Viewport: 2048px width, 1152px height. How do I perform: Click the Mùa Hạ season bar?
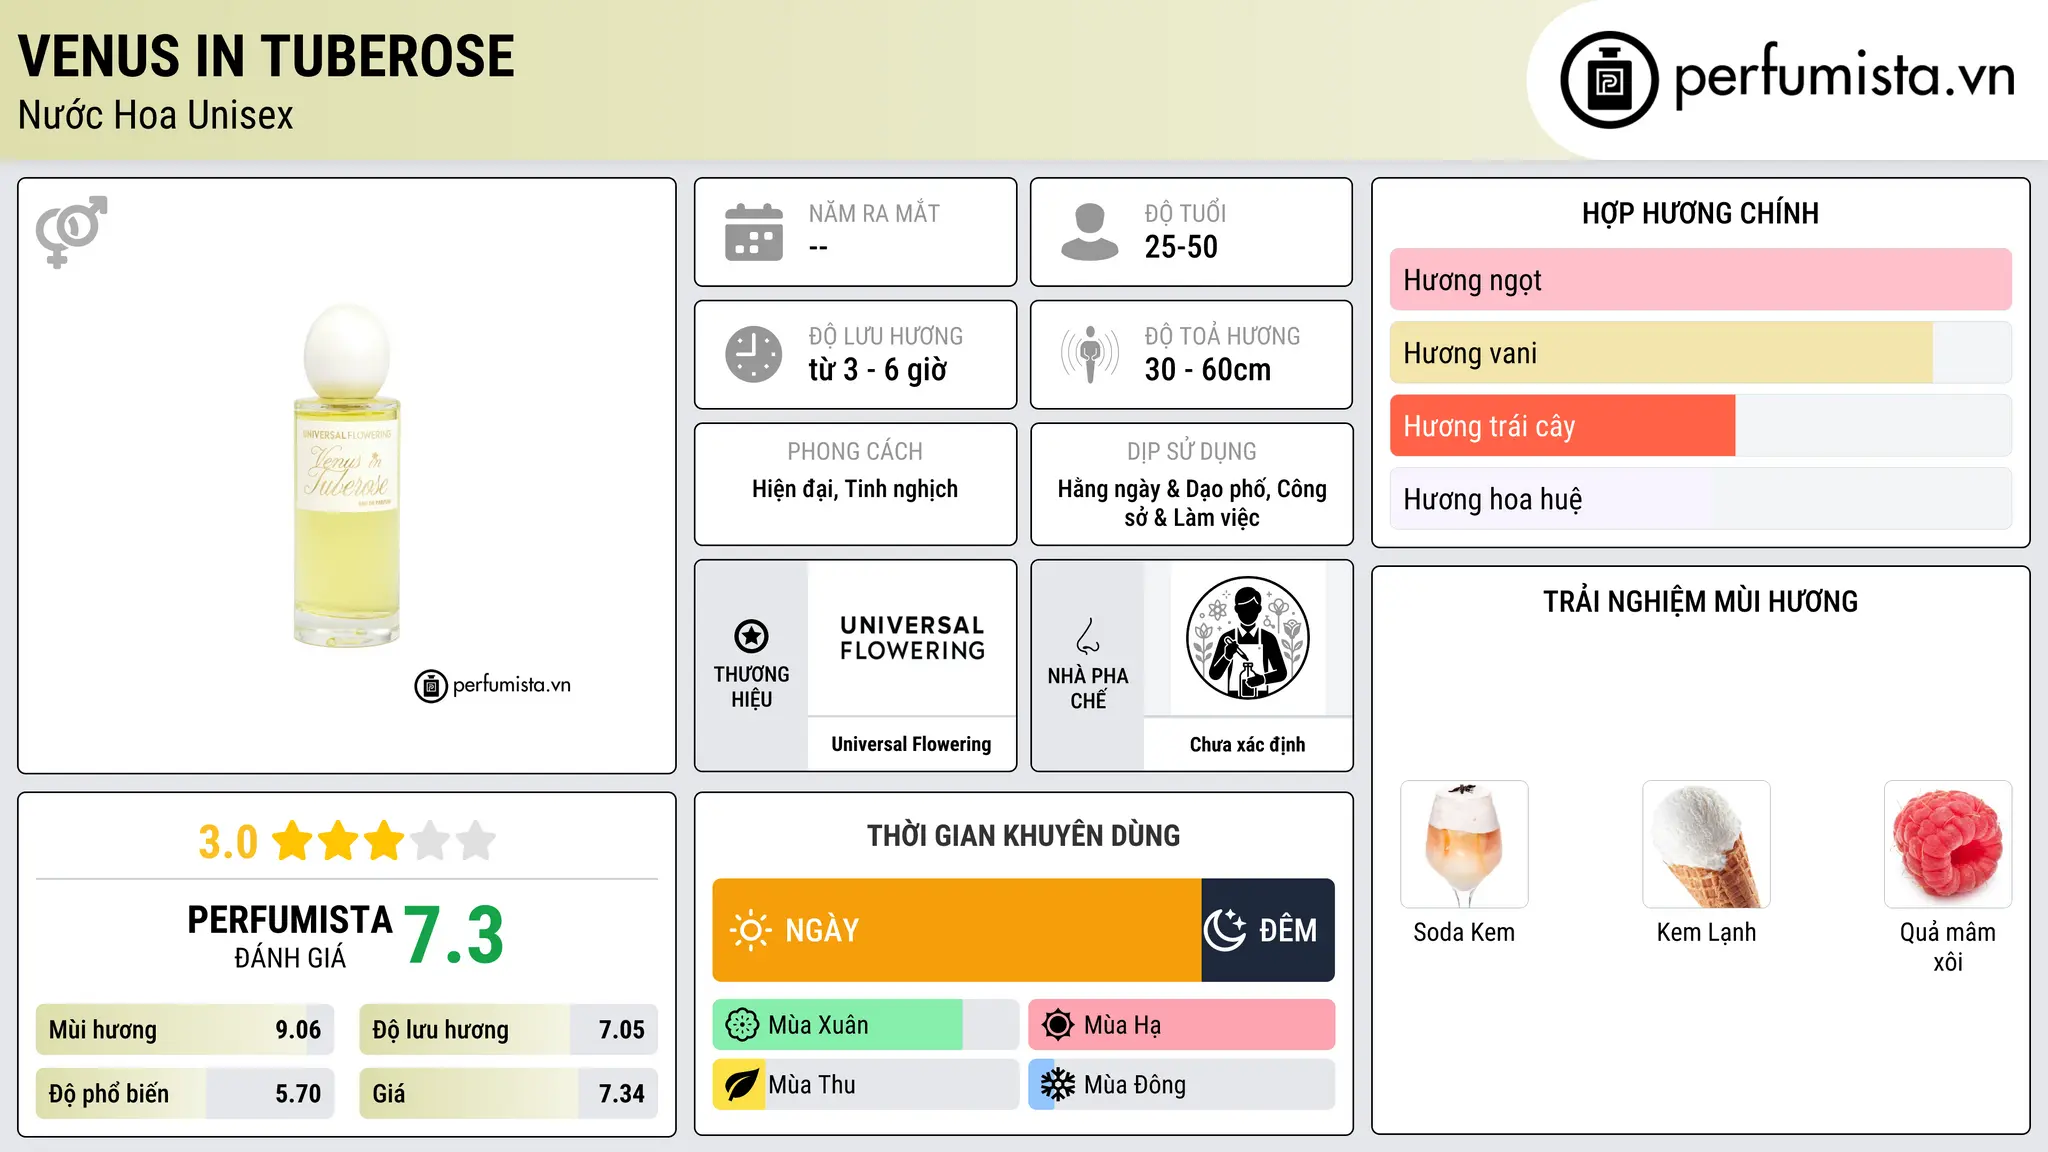(x=1182, y=1025)
